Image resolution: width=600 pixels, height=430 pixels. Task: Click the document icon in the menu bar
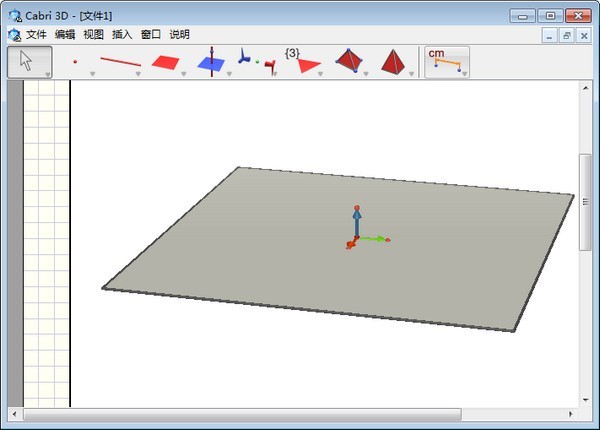[15, 35]
